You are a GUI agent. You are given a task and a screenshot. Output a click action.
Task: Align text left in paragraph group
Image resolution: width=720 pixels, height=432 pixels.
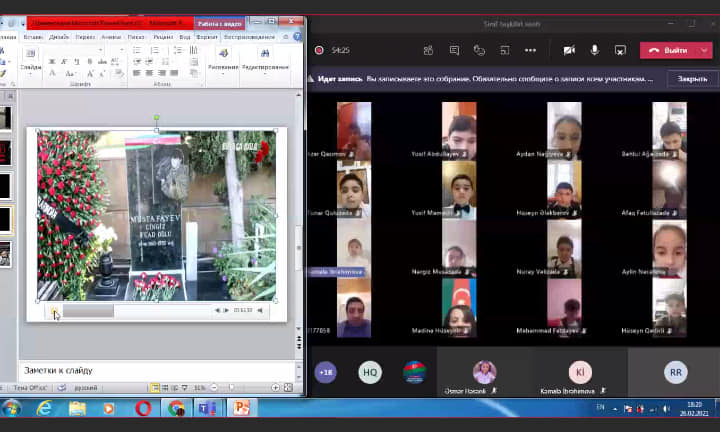click(137, 73)
